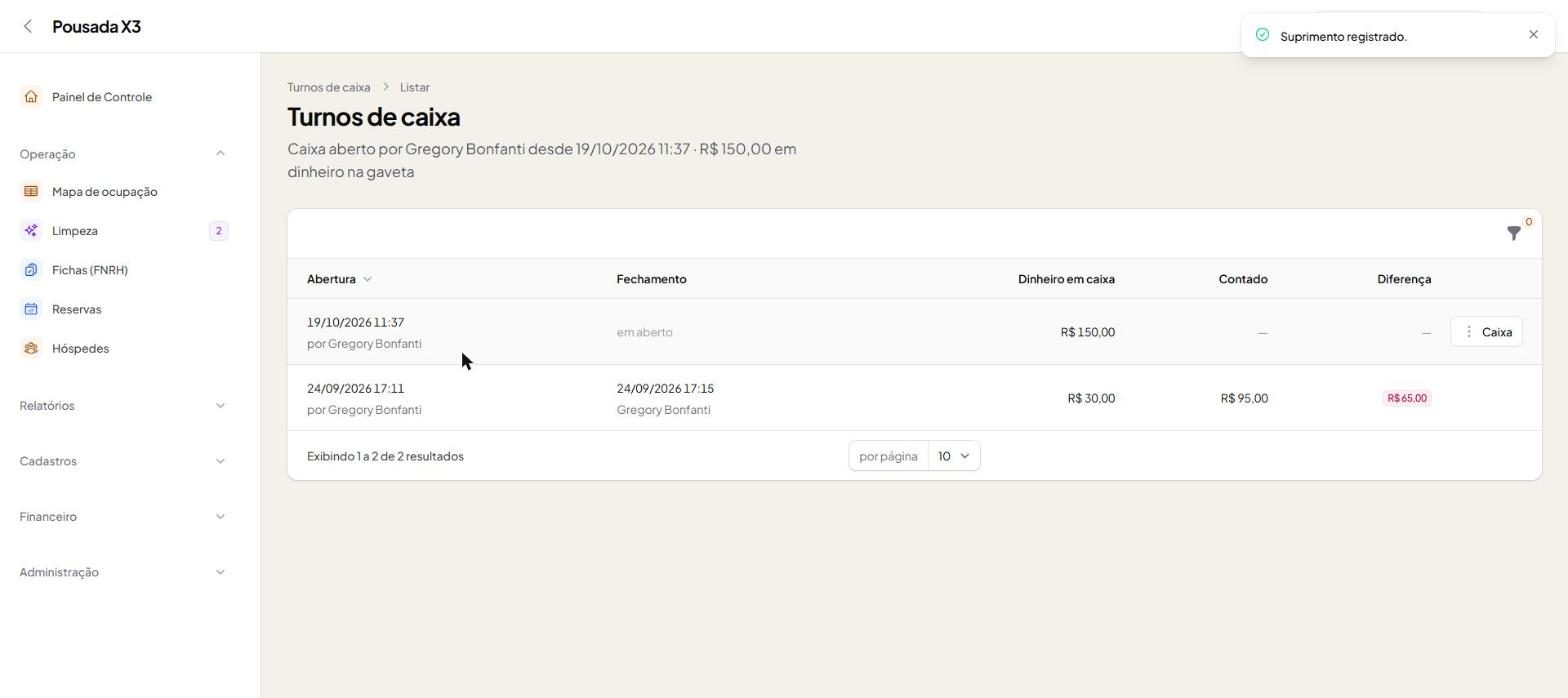Click the R$ 95,00 counted amount

point(1244,398)
